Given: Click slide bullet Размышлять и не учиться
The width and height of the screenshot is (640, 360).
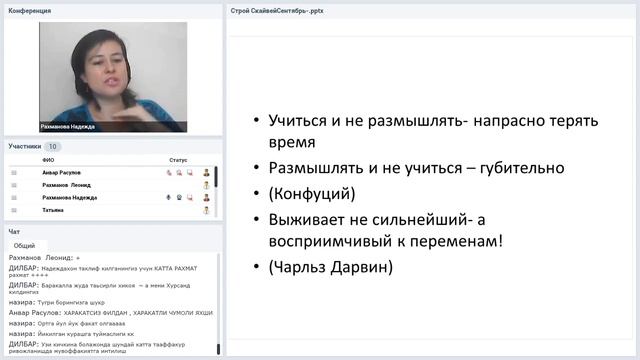Looking at the screenshot, I should [416, 168].
